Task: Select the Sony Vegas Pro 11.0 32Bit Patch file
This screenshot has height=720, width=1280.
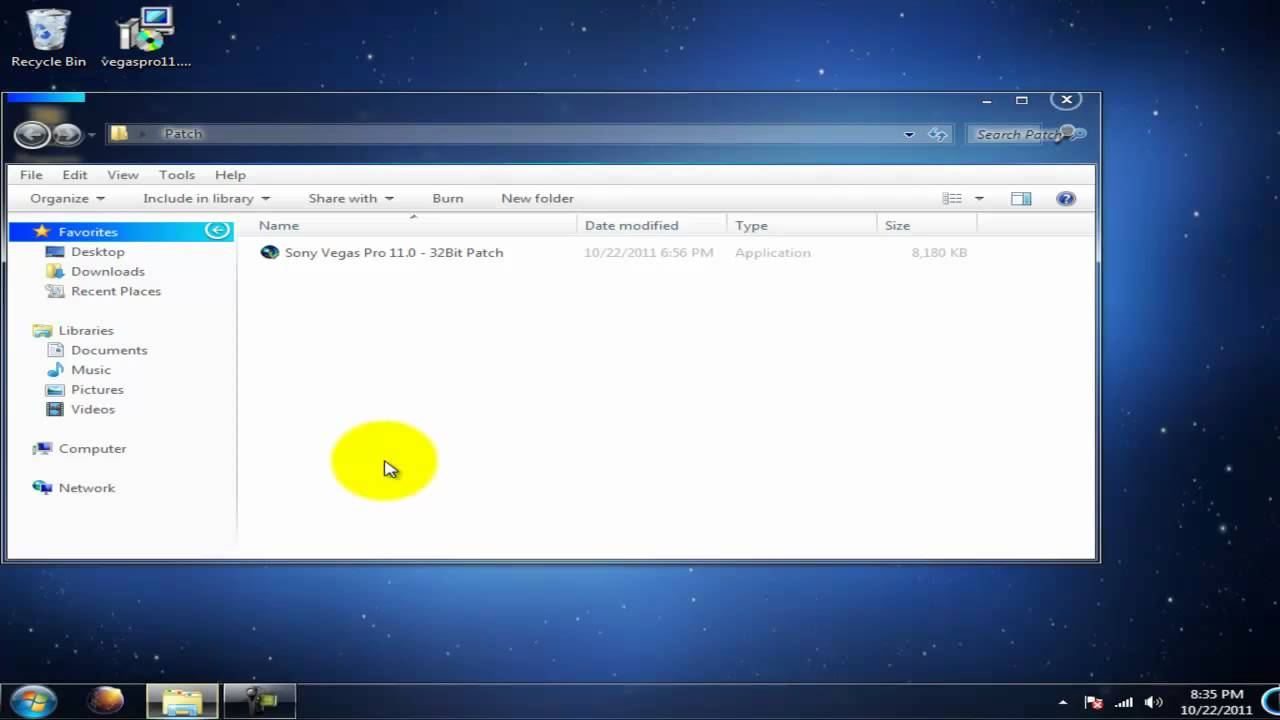Action: pyautogui.click(x=394, y=253)
